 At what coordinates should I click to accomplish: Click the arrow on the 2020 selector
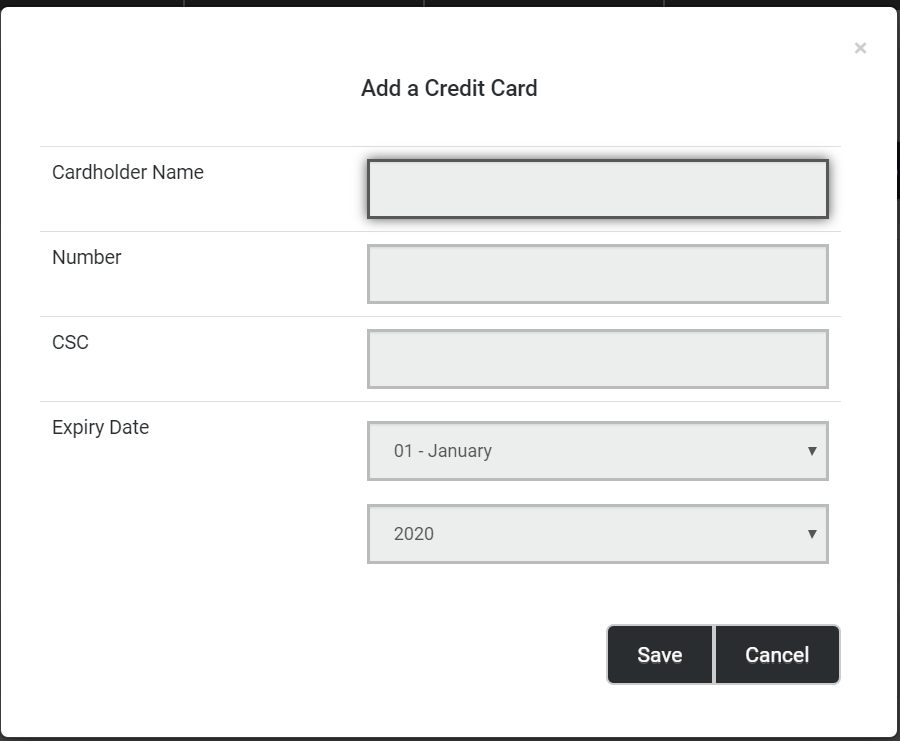point(812,534)
